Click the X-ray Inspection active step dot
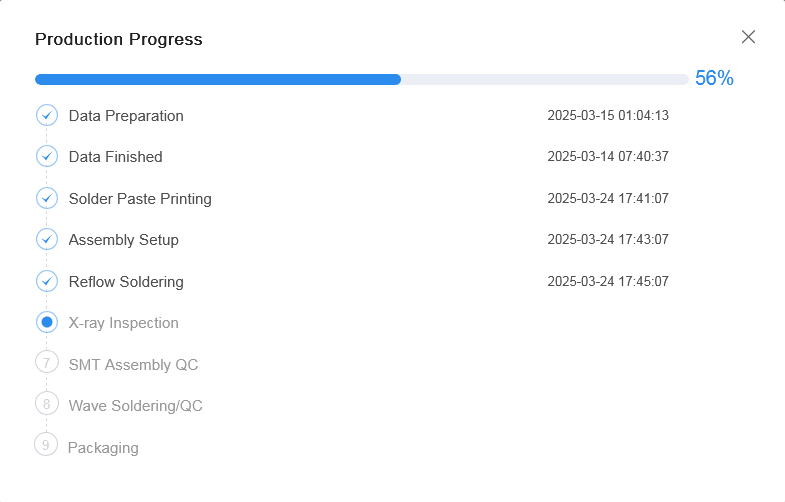 pyautogui.click(x=47, y=322)
